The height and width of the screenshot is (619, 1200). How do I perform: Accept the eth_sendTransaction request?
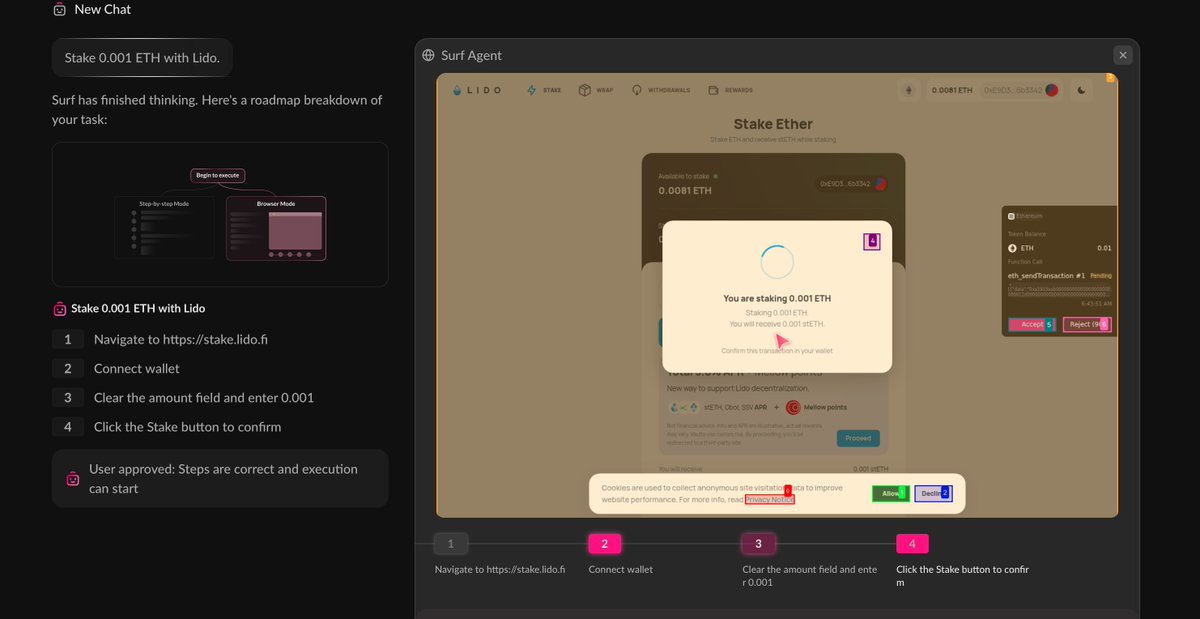(1032, 324)
